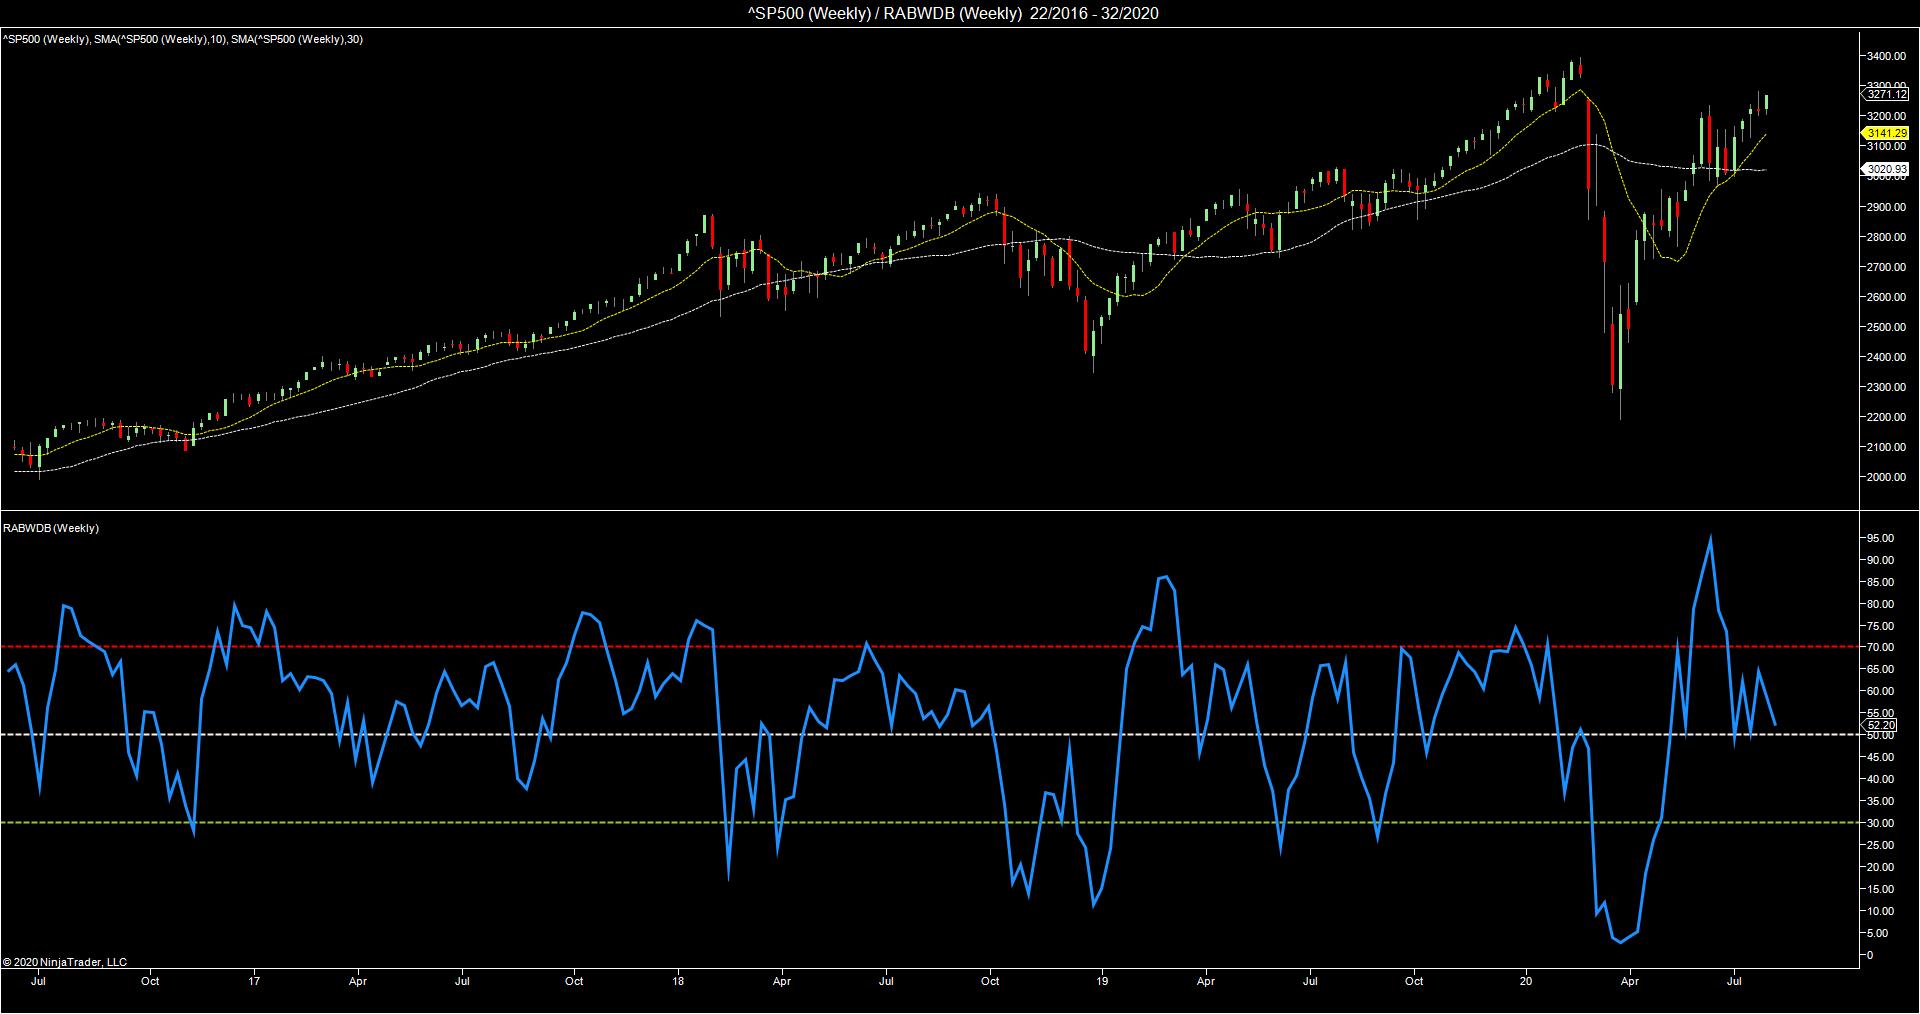The height and width of the screenshot is (1014, 1920).
Task: Click the RABWDB (Weekly) panel label
Action: (x=51, y=528)
